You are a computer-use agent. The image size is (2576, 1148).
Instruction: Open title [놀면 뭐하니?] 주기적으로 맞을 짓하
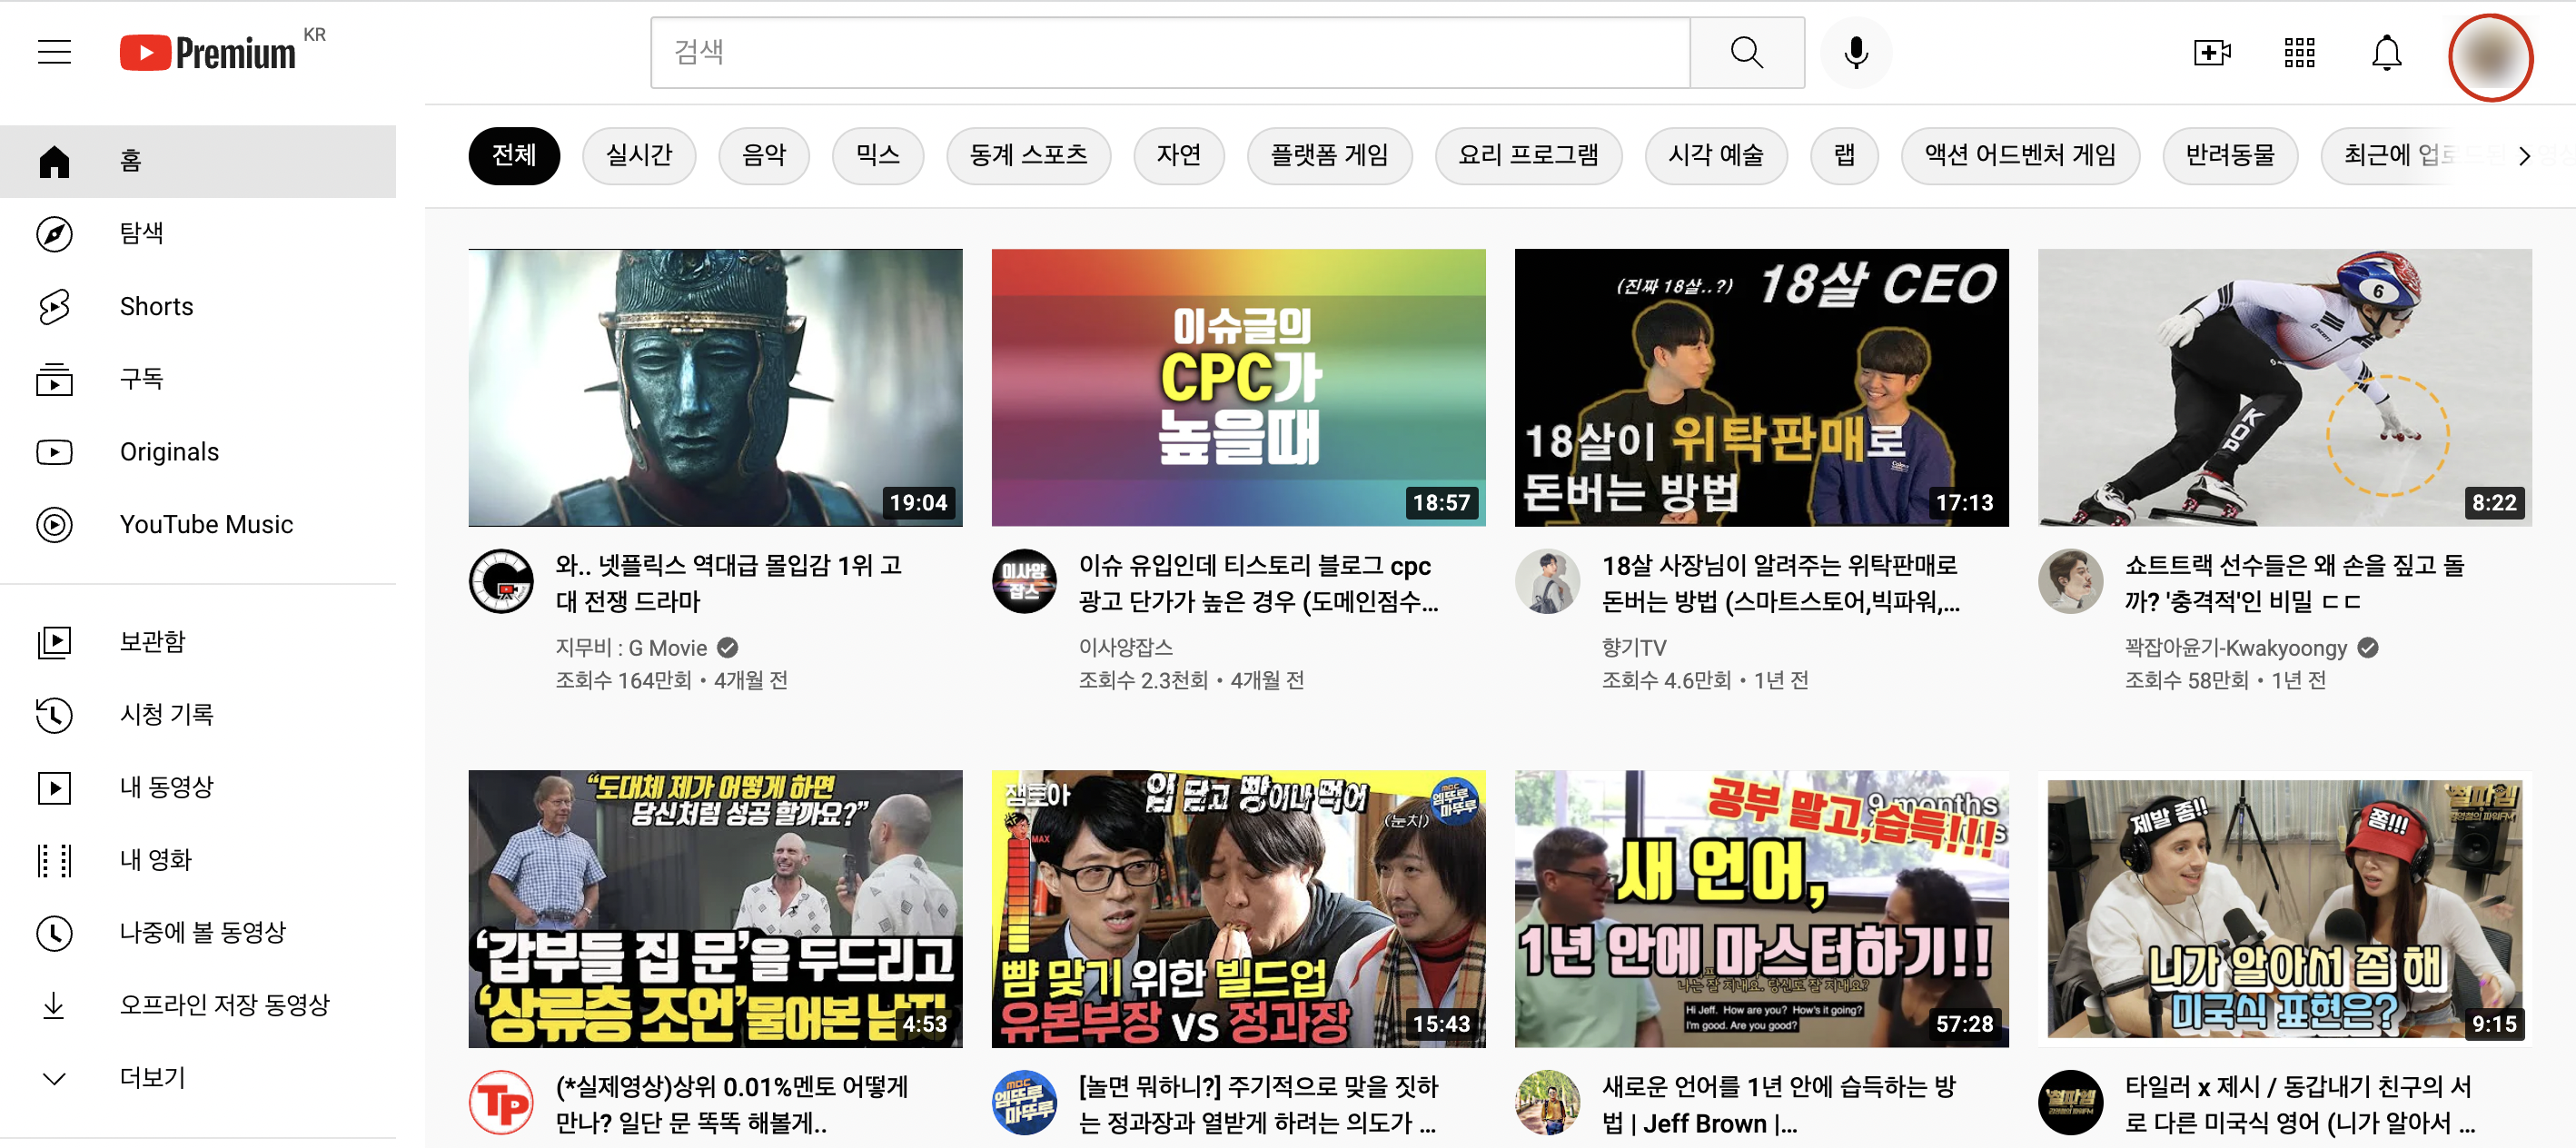(1258, 1104)
